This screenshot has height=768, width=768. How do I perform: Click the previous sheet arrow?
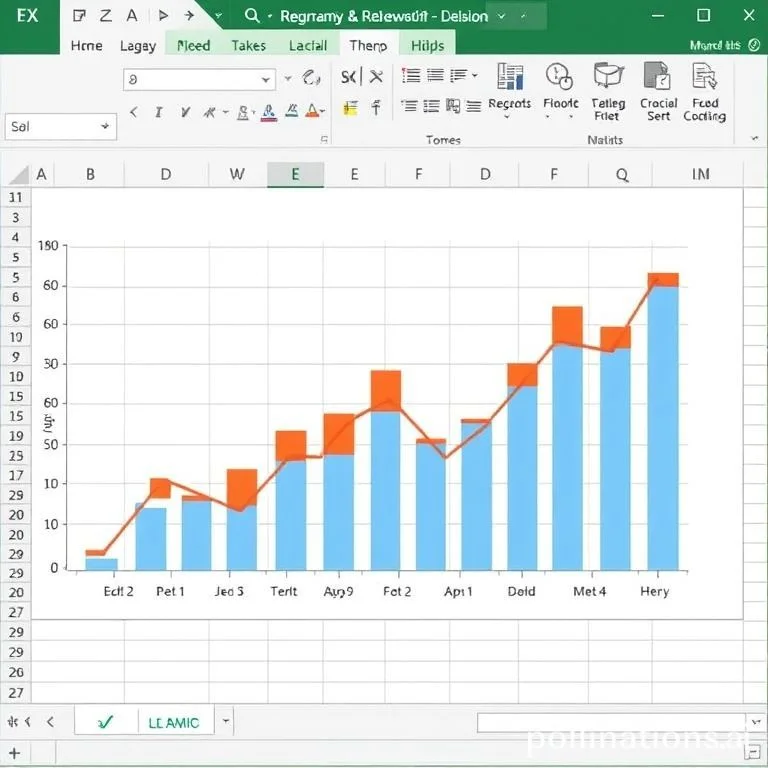click(x=50, y=721)
